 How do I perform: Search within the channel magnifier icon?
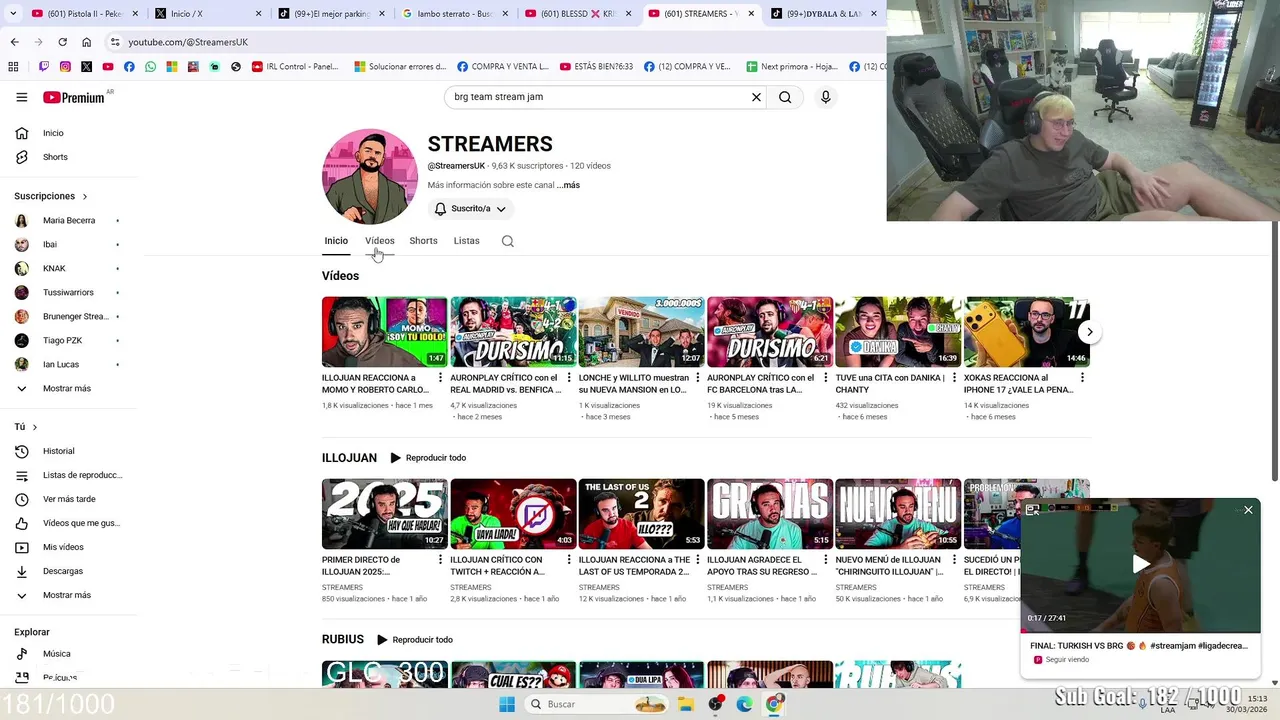(x=508, y=241)
